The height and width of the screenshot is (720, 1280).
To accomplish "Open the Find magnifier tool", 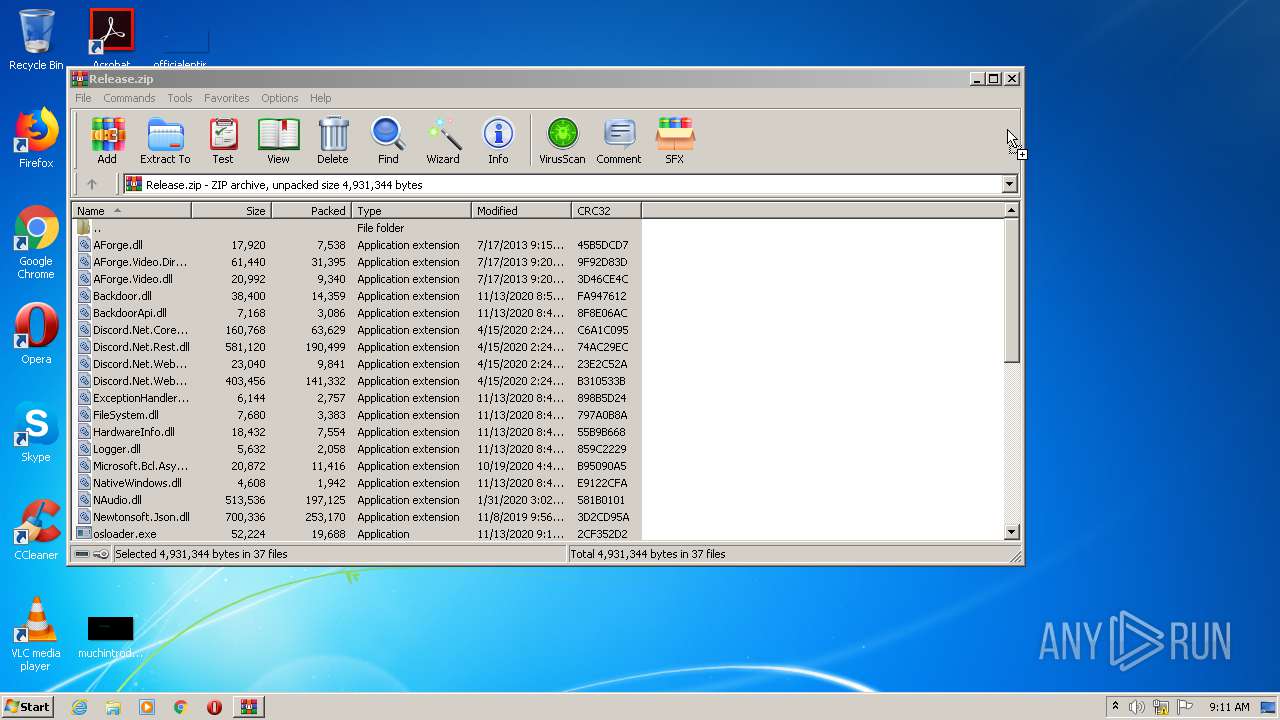I will [388, 140].
